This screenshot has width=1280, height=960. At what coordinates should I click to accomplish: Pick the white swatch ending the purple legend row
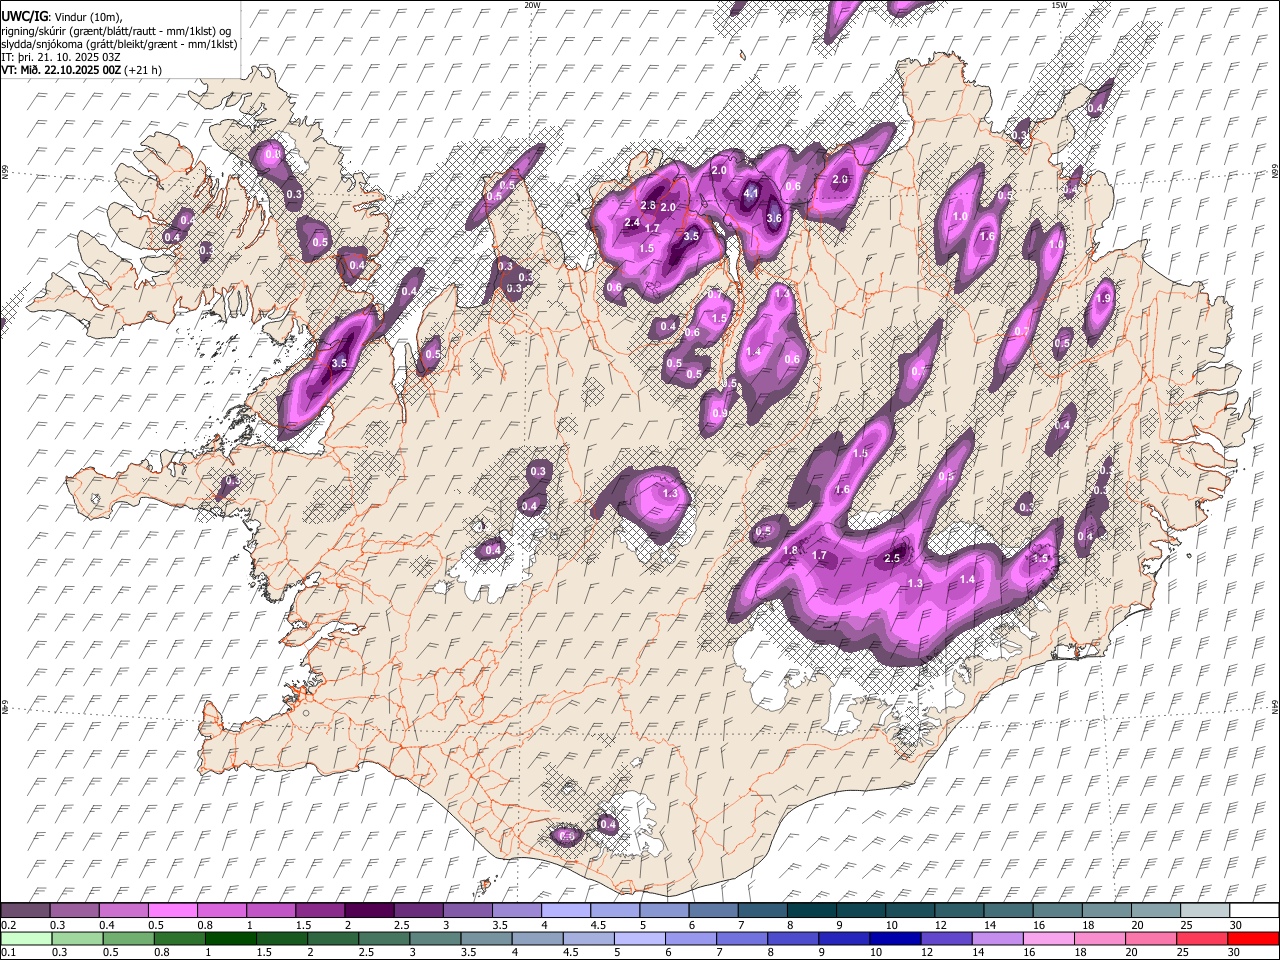tap(1252, 911)
